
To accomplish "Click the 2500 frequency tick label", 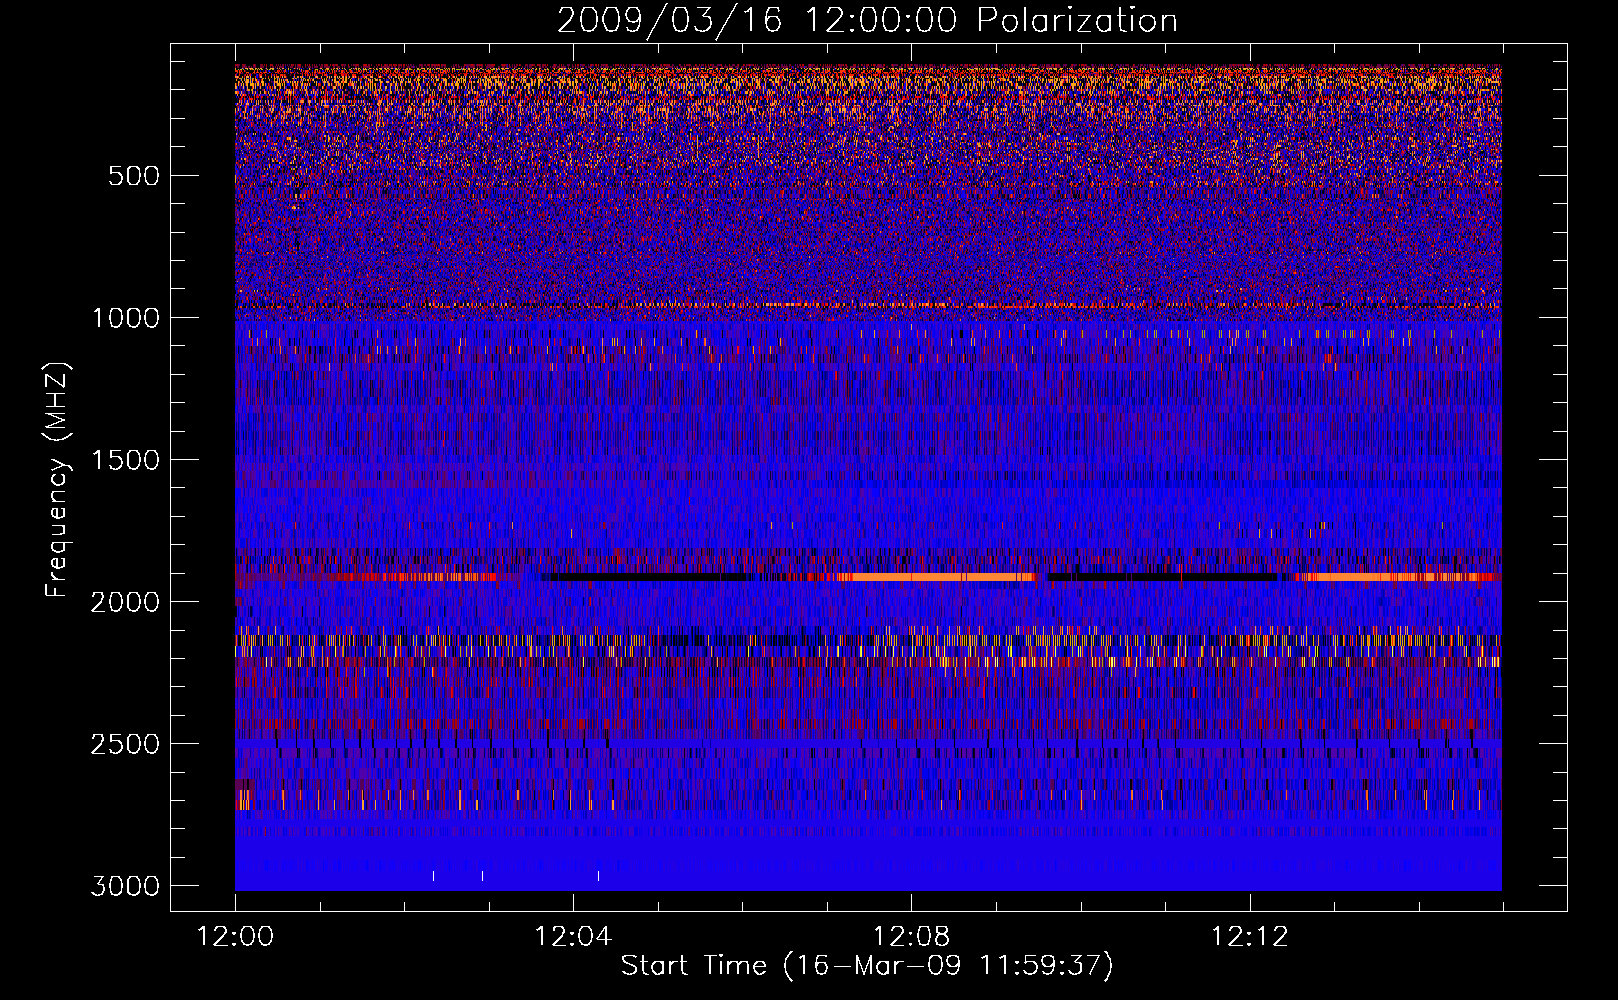I will tap(125, 744).
